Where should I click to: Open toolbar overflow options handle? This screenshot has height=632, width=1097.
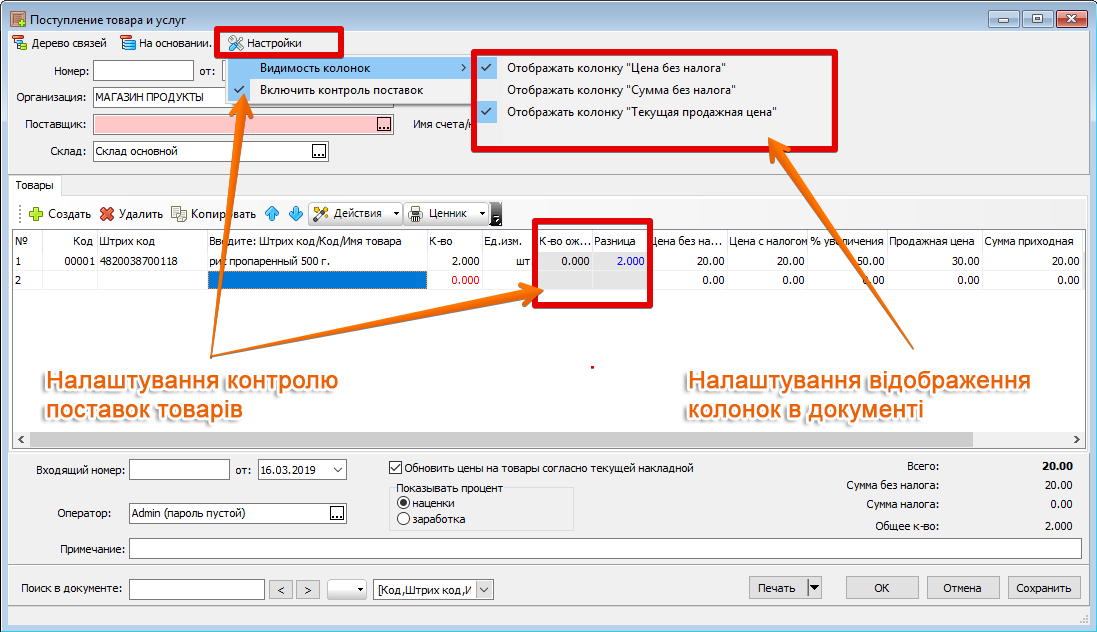(496, 213)
